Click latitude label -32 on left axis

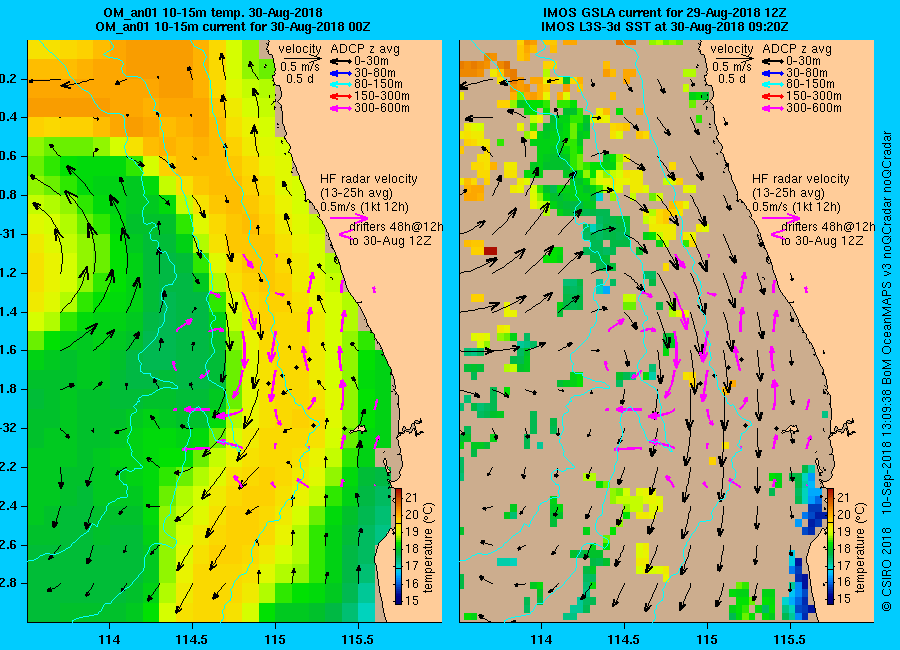(x=7, y=428)
